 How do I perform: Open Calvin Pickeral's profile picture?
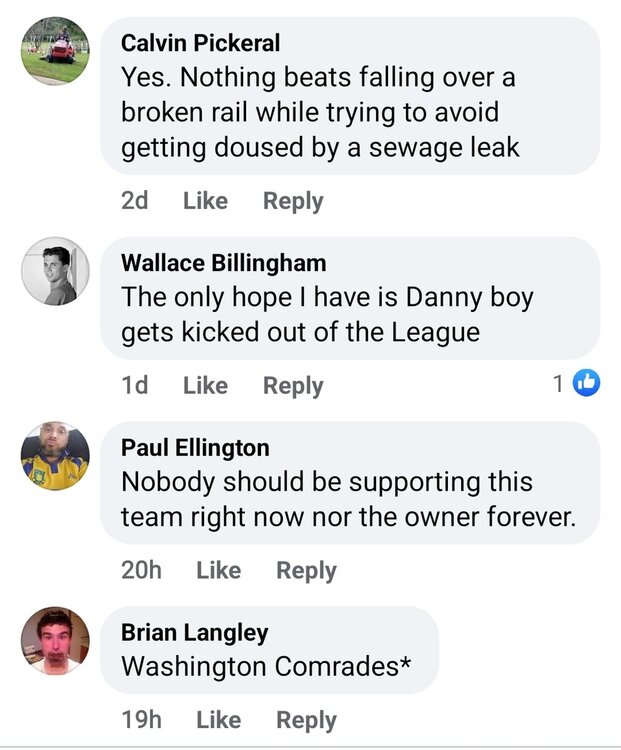pos(56,53)
